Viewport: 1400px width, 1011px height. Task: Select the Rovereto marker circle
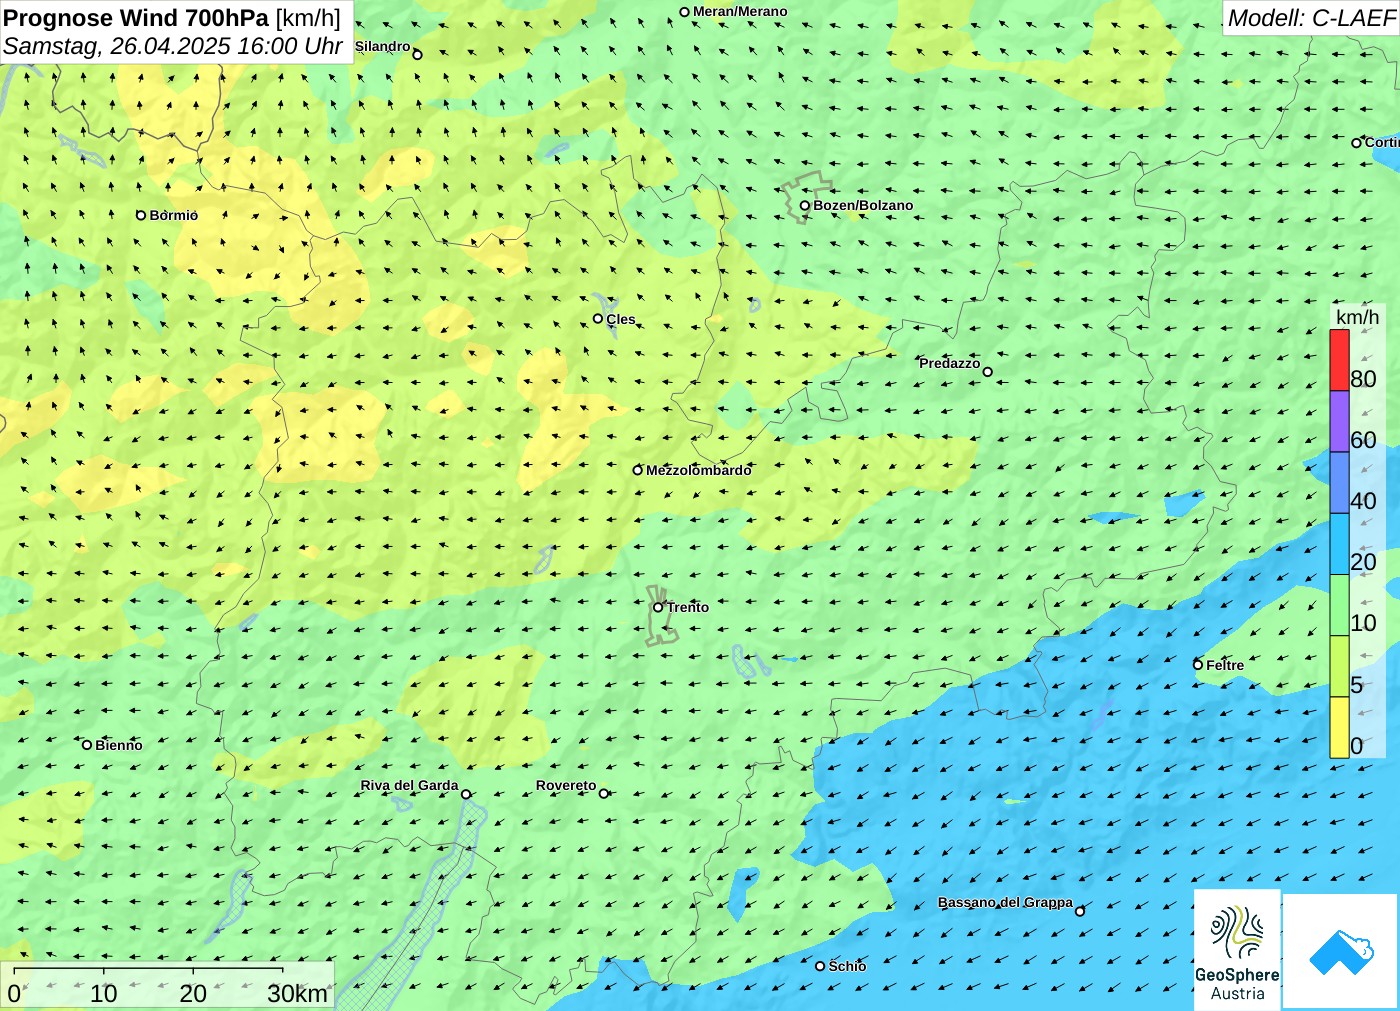pyautogui.click(x=604, y=794)
